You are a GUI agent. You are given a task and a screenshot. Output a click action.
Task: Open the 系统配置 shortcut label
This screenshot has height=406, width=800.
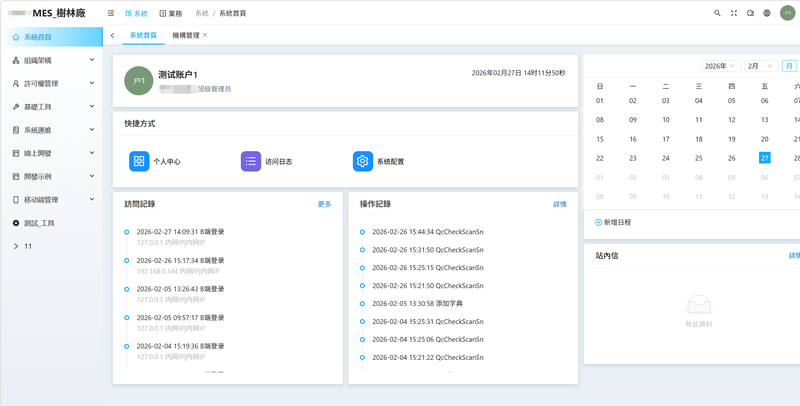(390, 162)
